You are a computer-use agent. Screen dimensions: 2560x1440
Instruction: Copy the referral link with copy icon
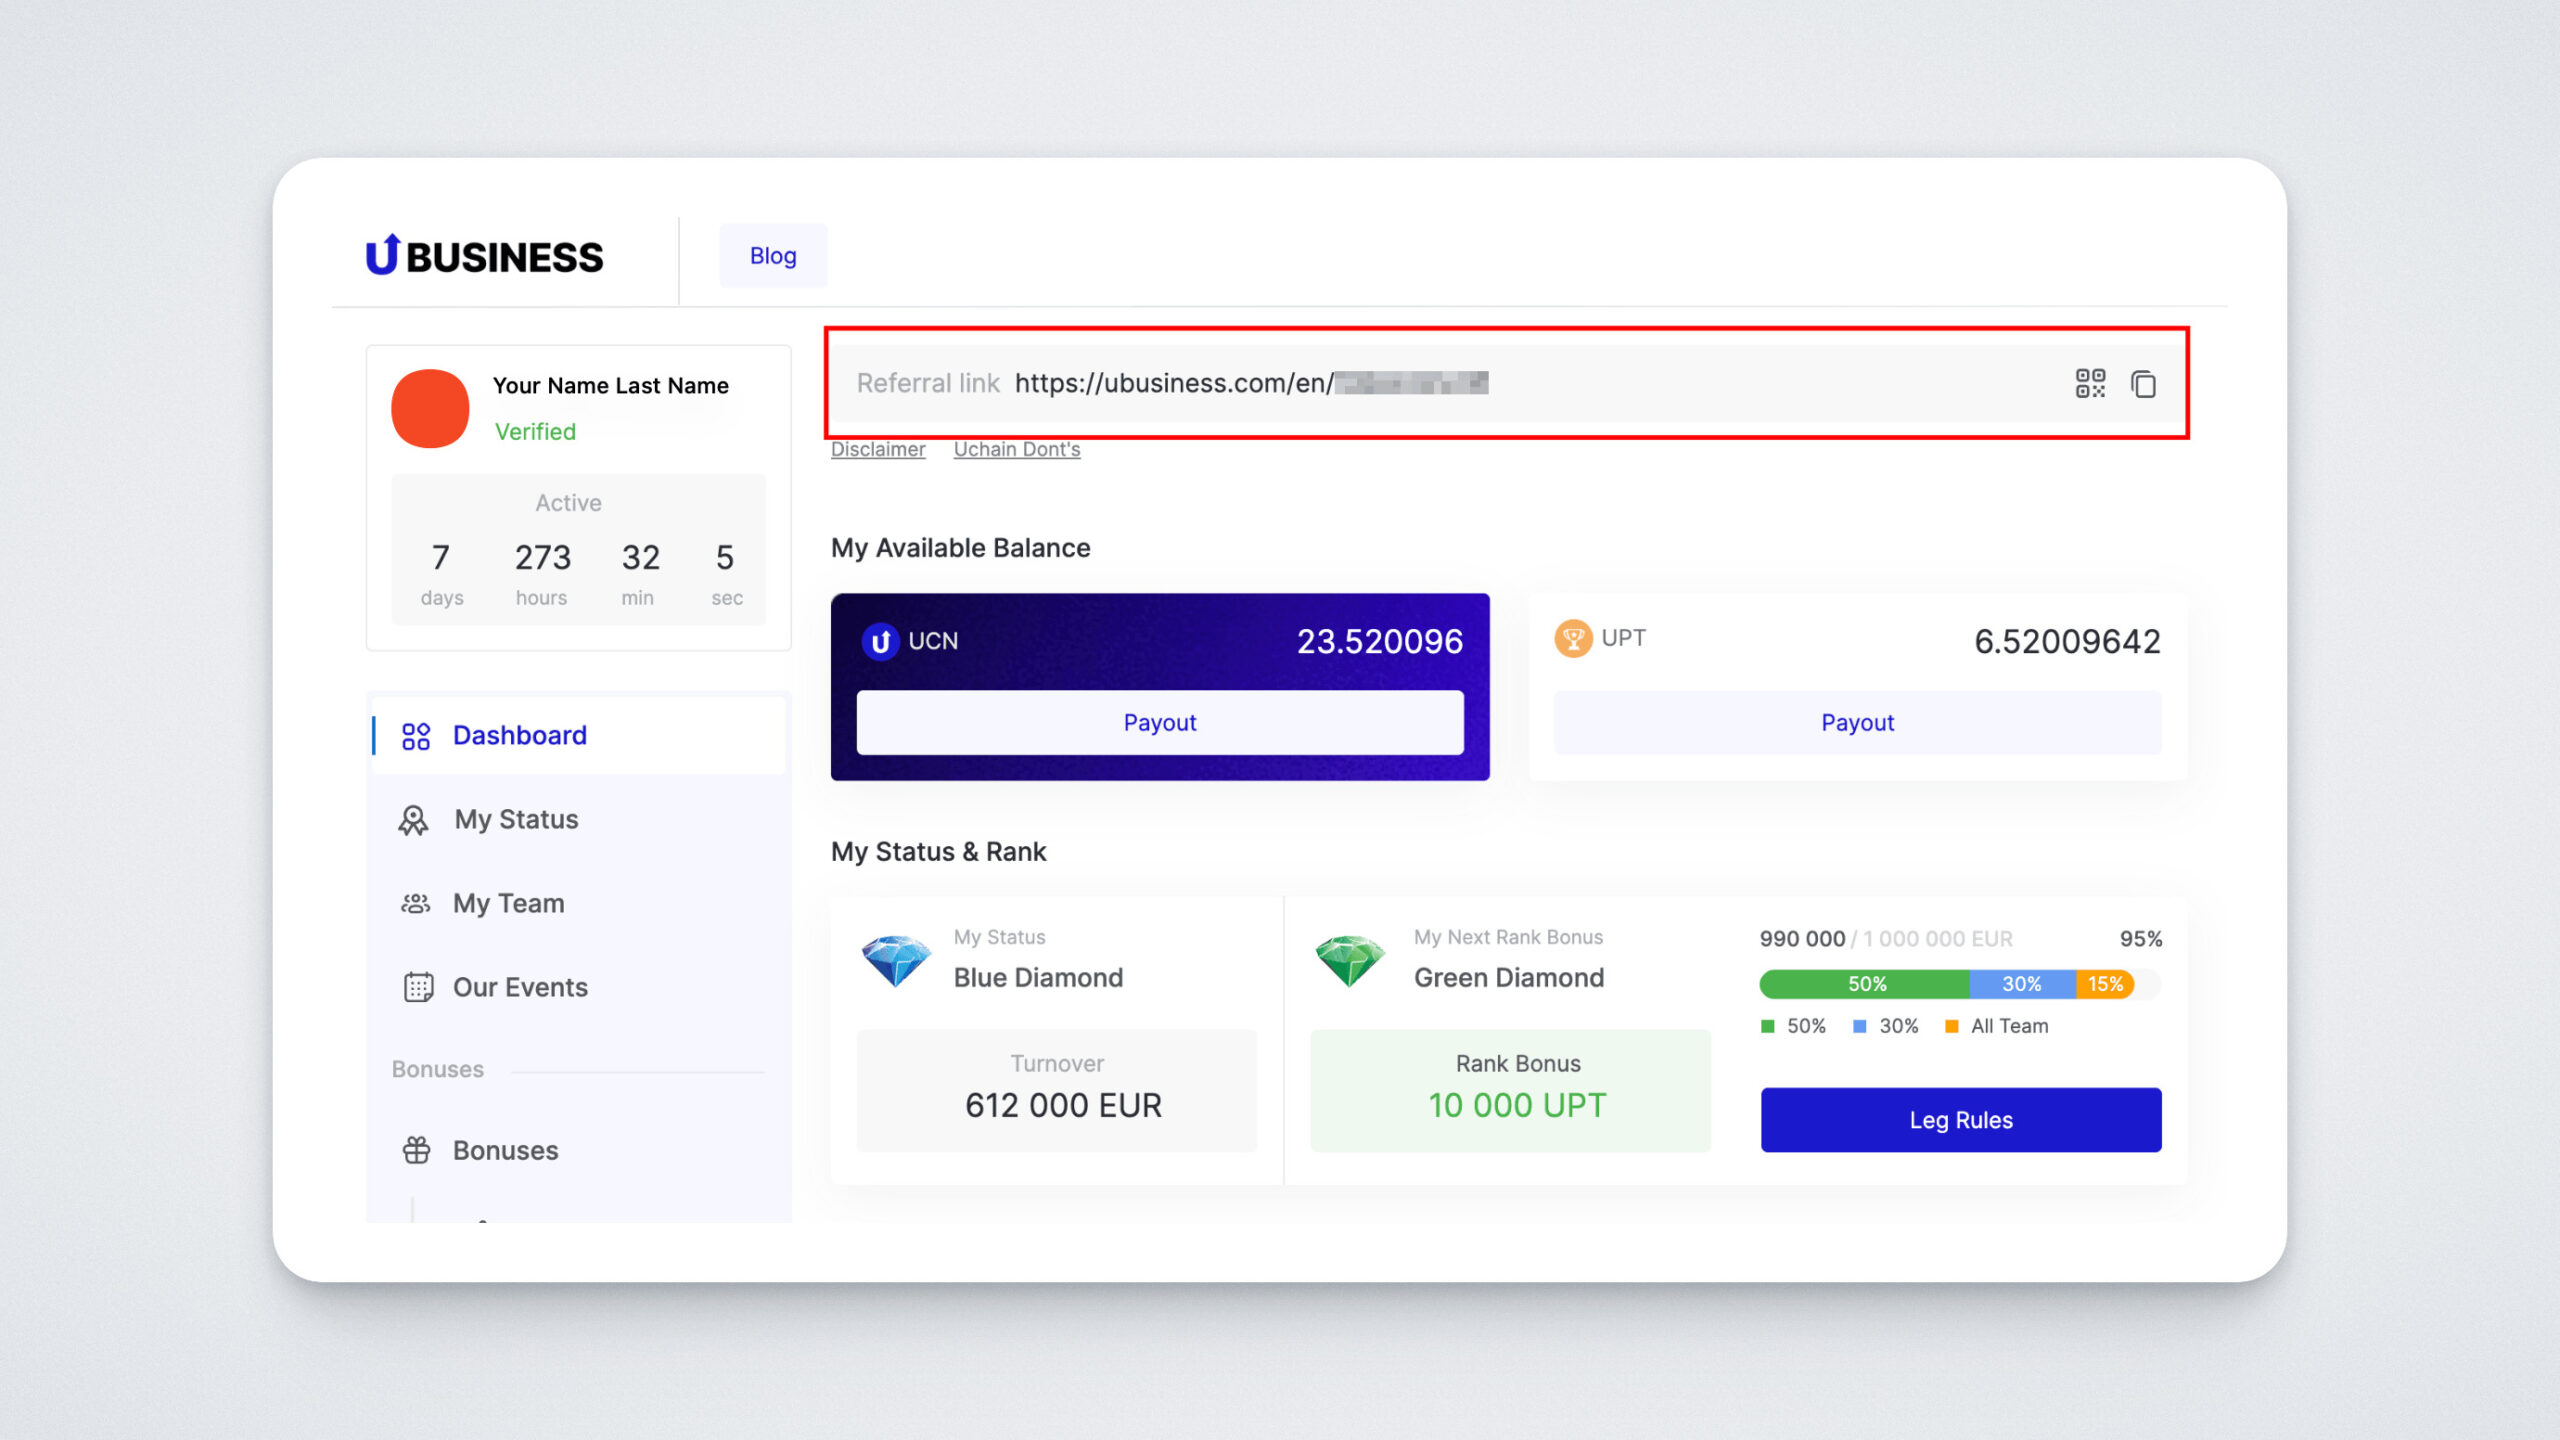(x=2143, y=384)
